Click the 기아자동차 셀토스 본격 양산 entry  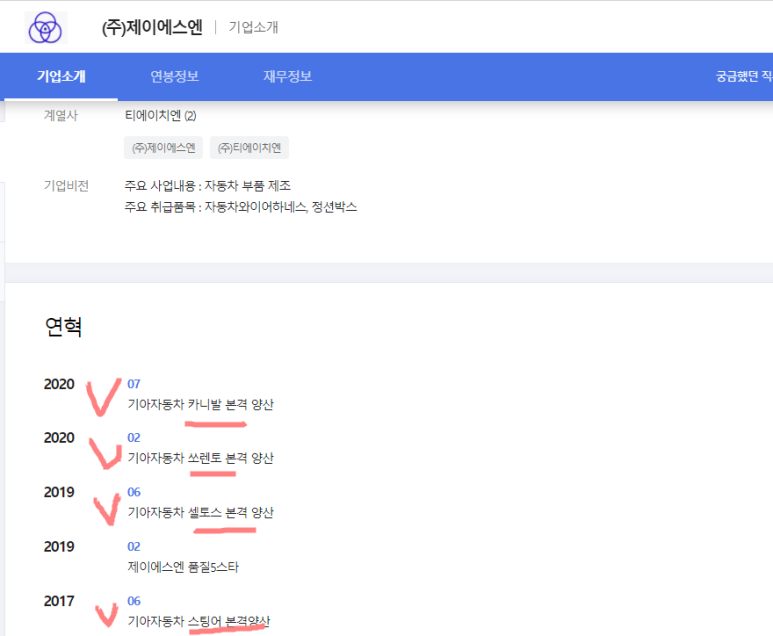pos(201,513)
